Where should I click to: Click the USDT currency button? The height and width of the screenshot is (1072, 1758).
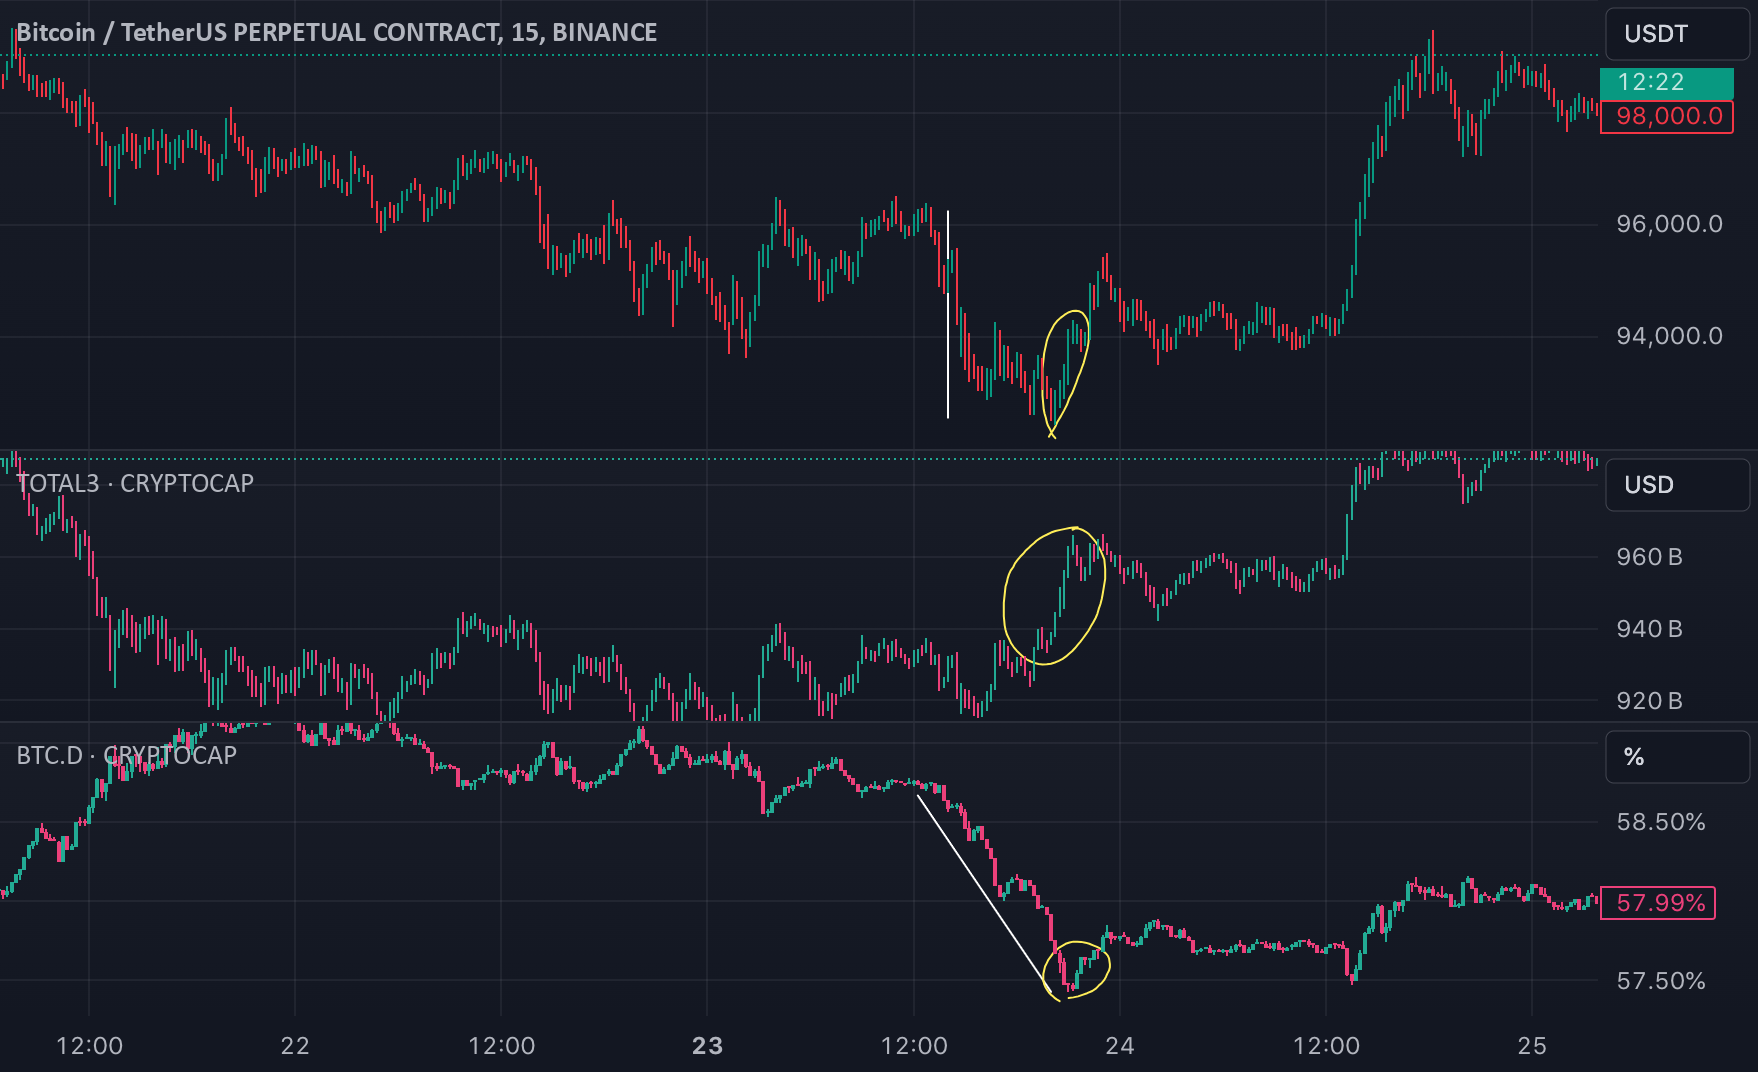[1676, 34]
